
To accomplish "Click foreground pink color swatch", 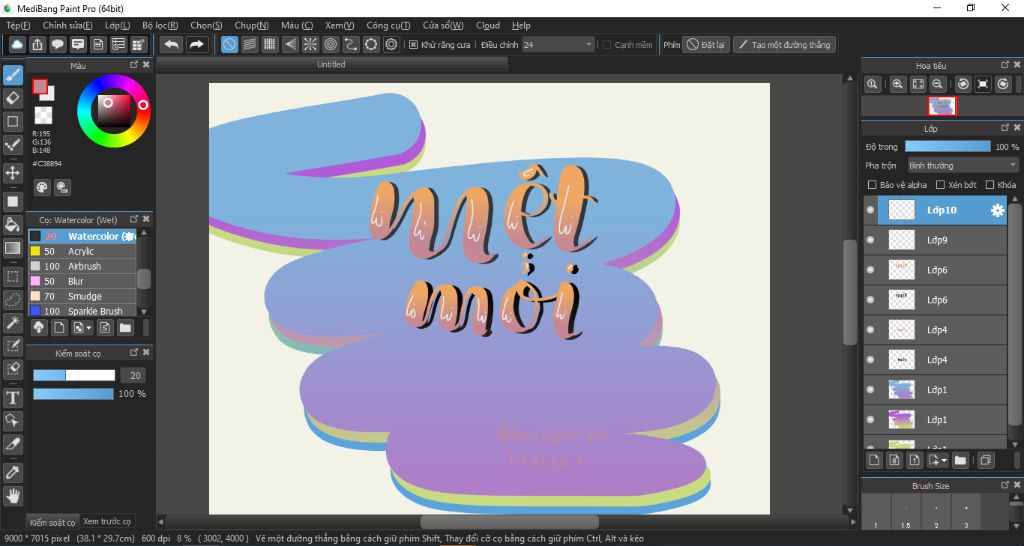I will 40,86.
